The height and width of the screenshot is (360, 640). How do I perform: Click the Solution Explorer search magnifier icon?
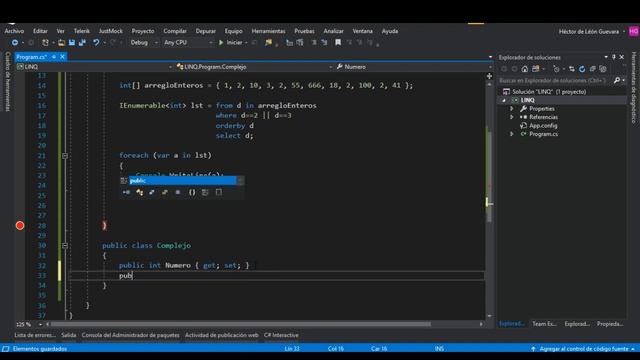tap(617, 80)
